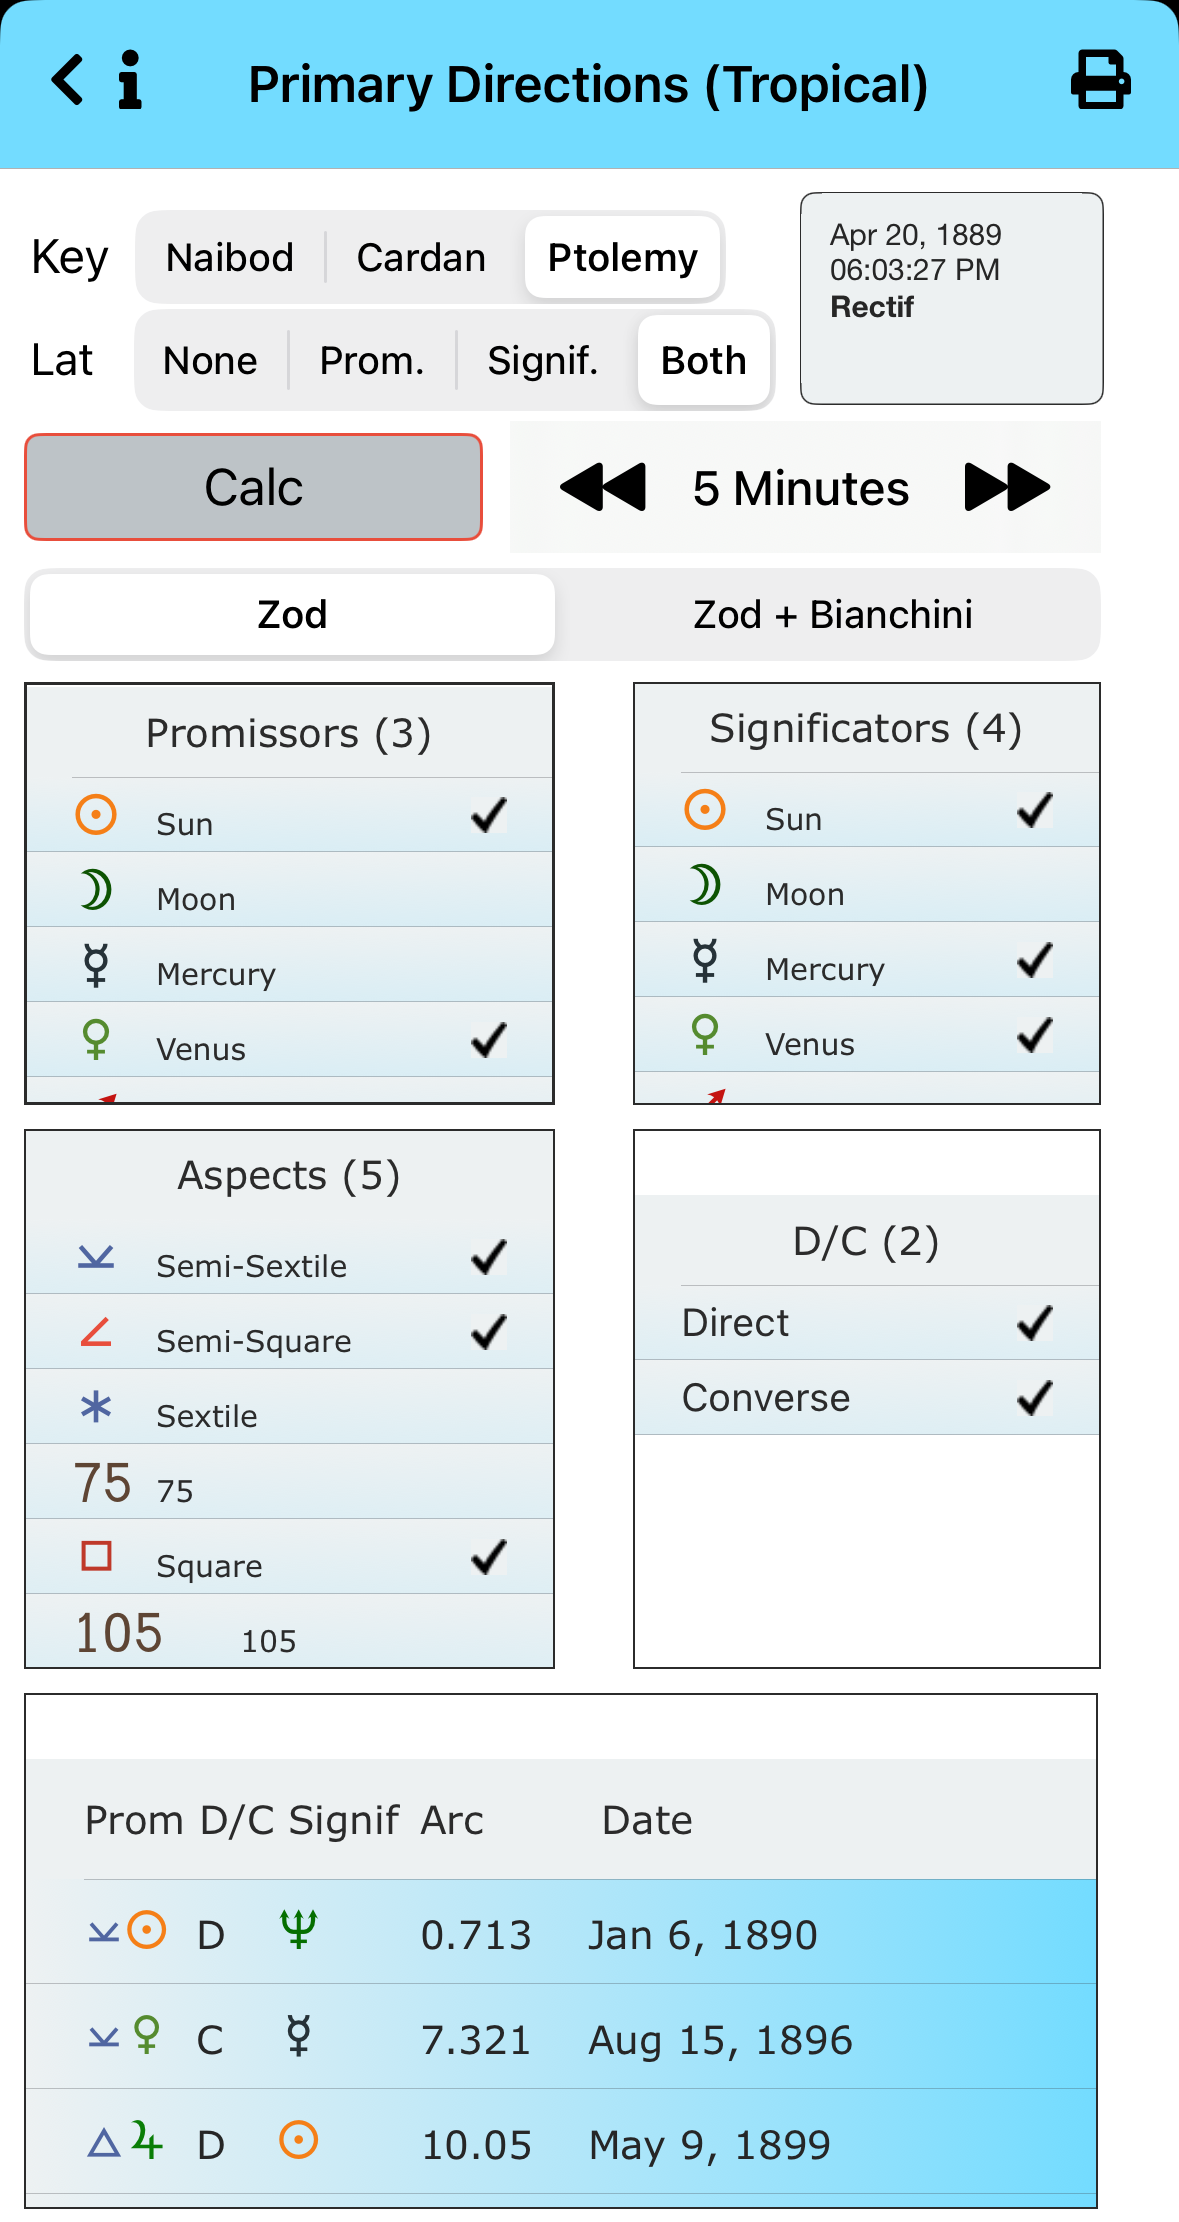
Task: Uncheck Venus in Promissors list
Action: [x=489, y=1040]
